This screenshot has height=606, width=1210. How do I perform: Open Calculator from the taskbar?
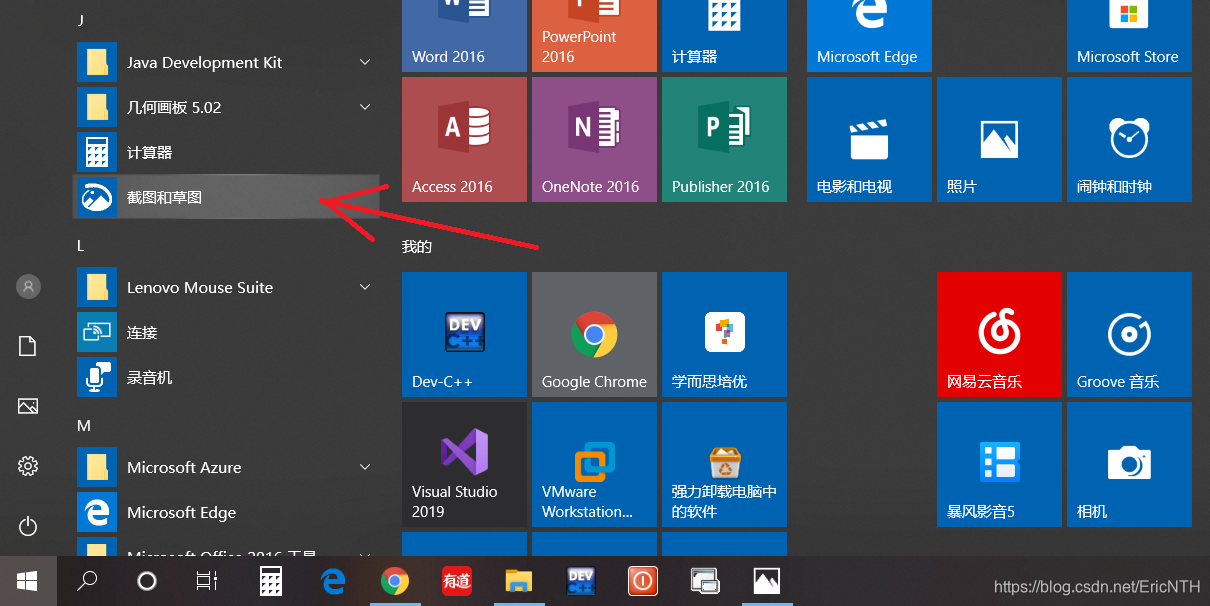[270, 580]
